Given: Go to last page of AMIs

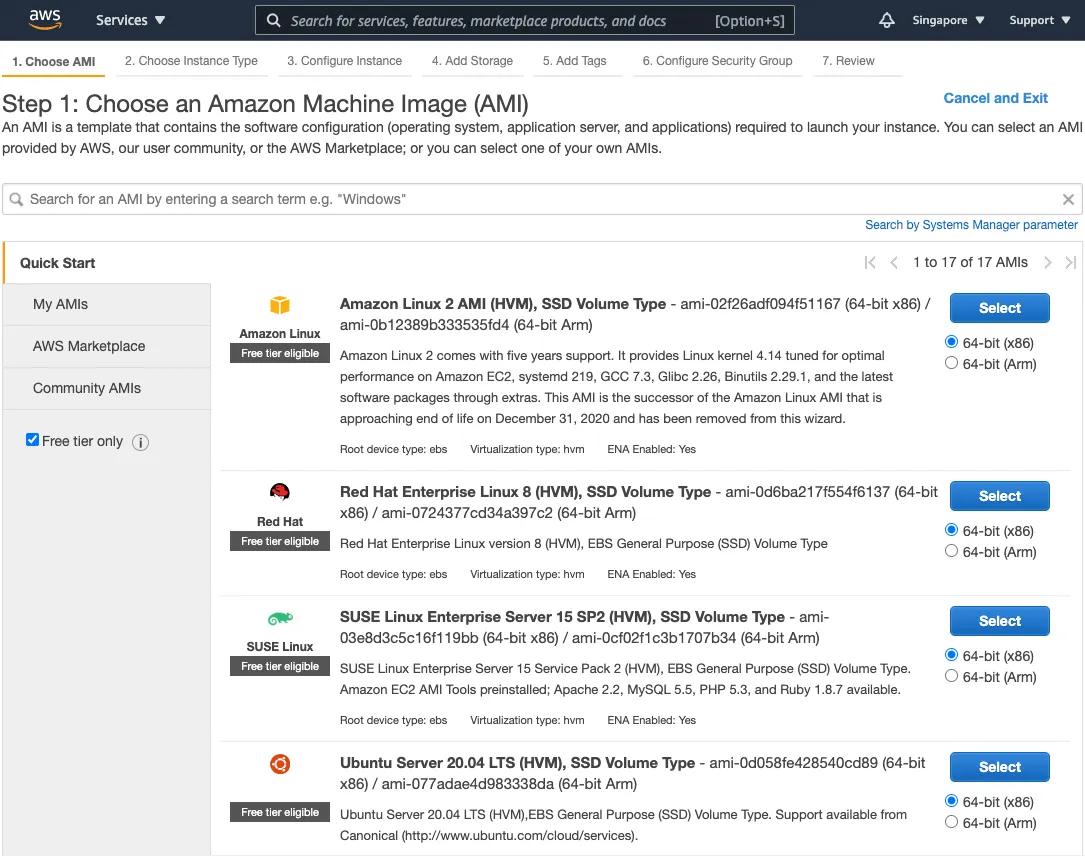Looking at the screenshot, I should [x=1070, y=262].
